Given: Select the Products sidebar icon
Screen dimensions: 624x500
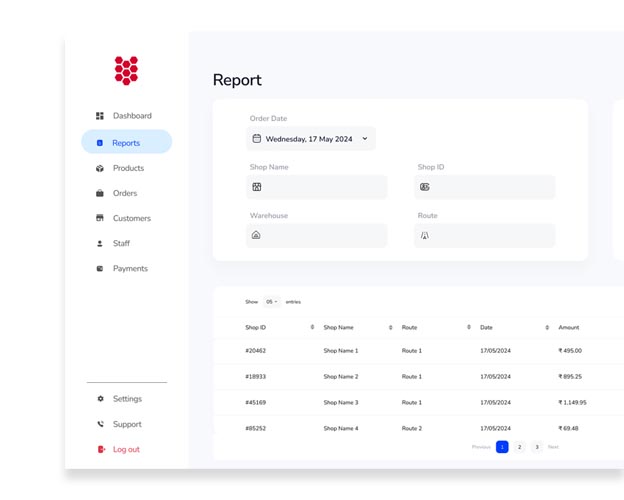Looking at the screenshot, I should point(100,168).
